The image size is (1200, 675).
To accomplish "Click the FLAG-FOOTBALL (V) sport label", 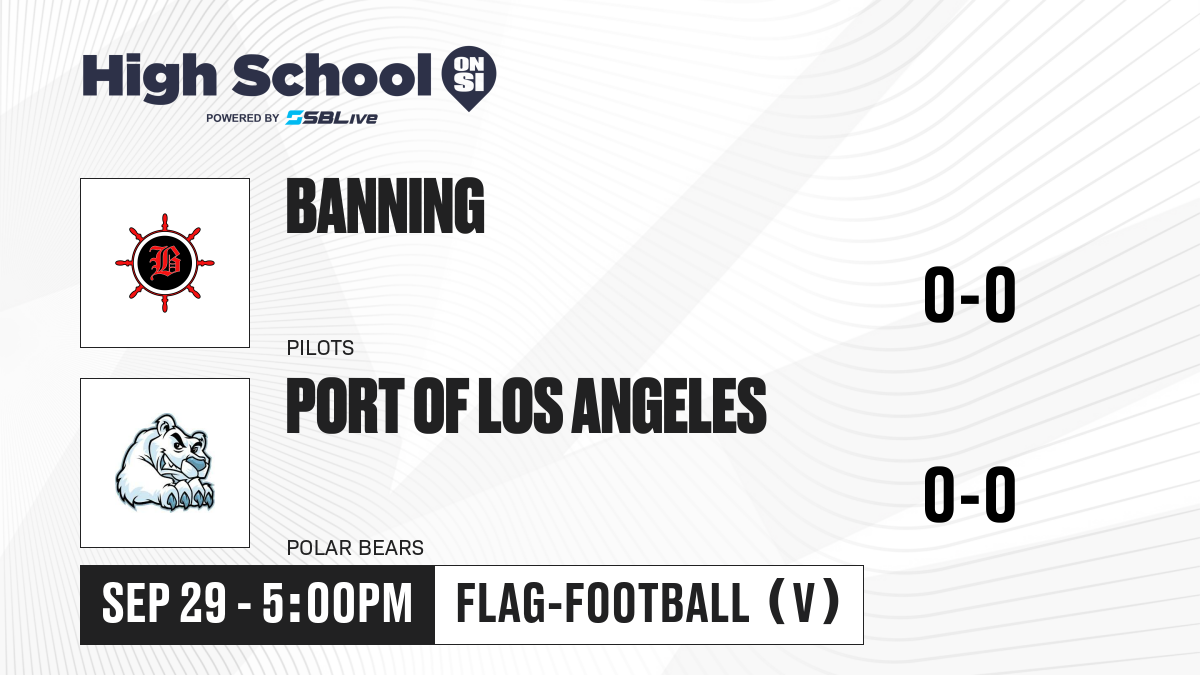I will [x=648, y=605].
